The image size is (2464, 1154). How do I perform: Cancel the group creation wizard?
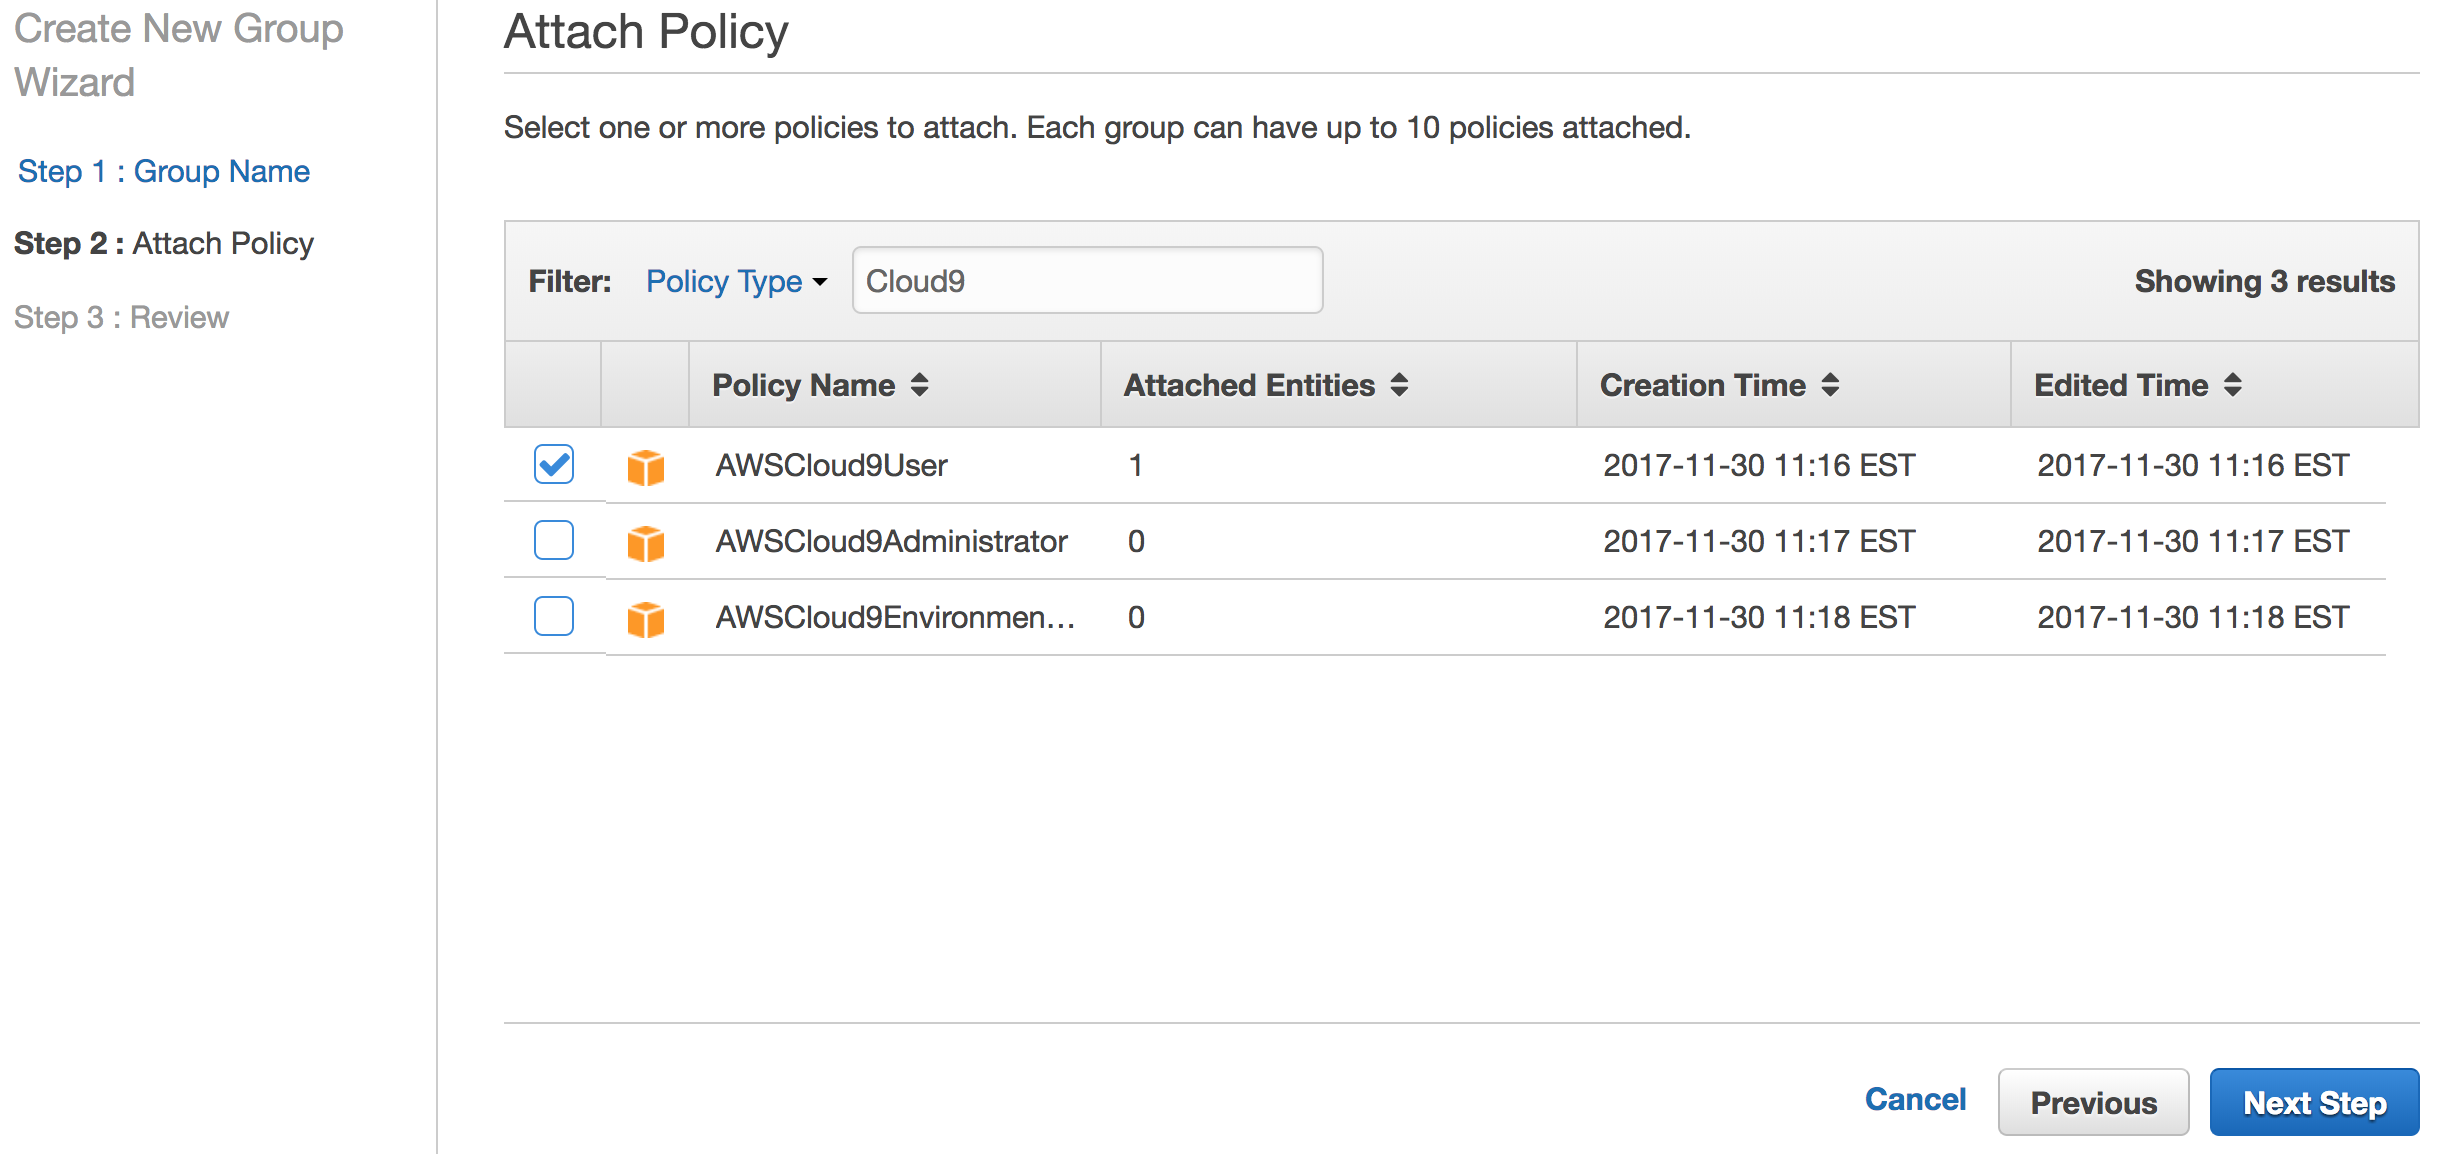tap(1915, 1099)
